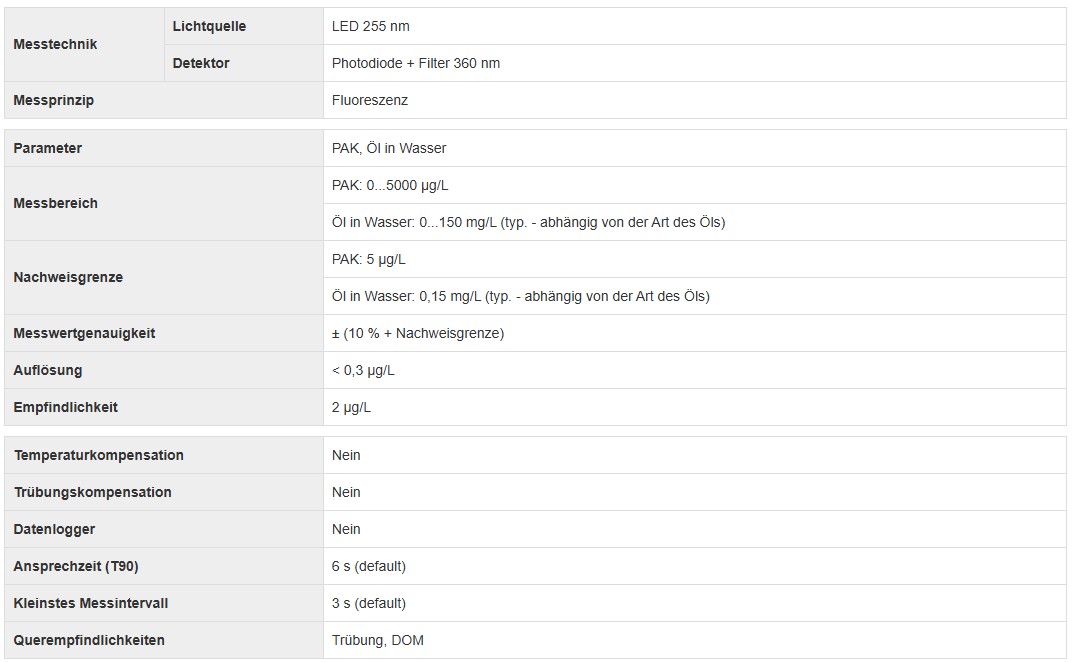Viewport: 1072px width, 662px height.
Task: Select the Detektor label cell
Action: pyautogui.click(x=243, y=63)
